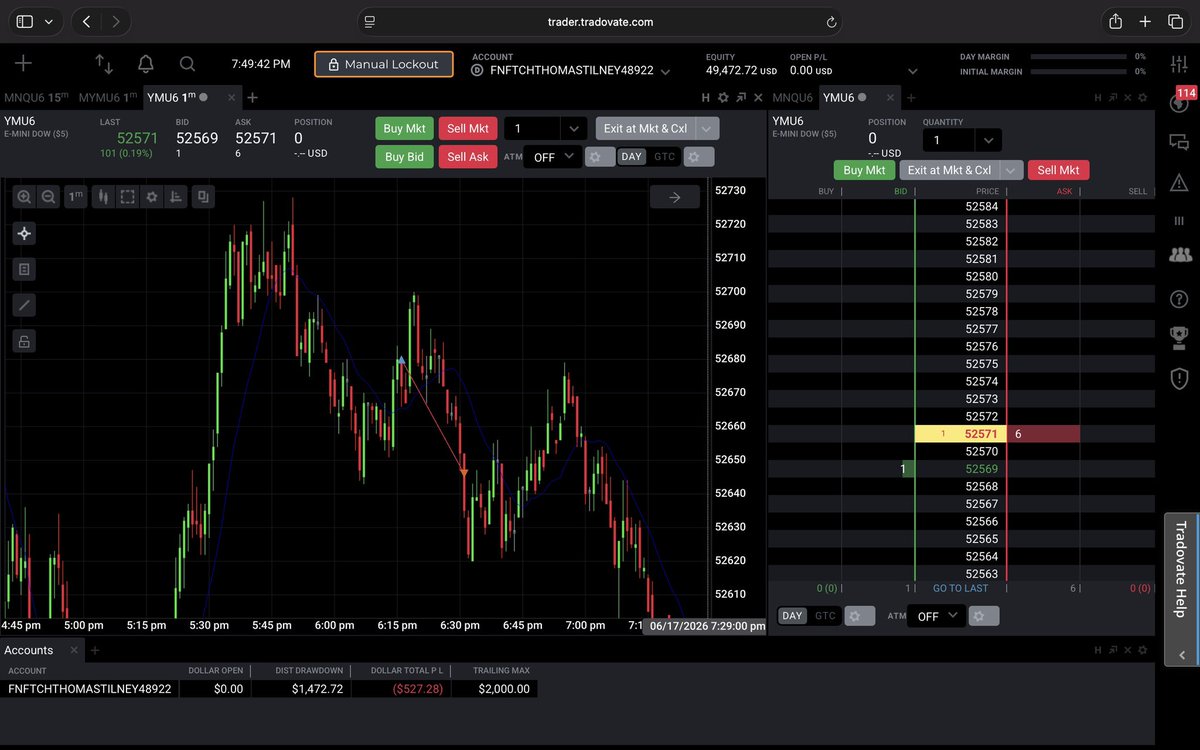Click Buy Bid button
This screenshot has width=1200, height=750.
405,157
